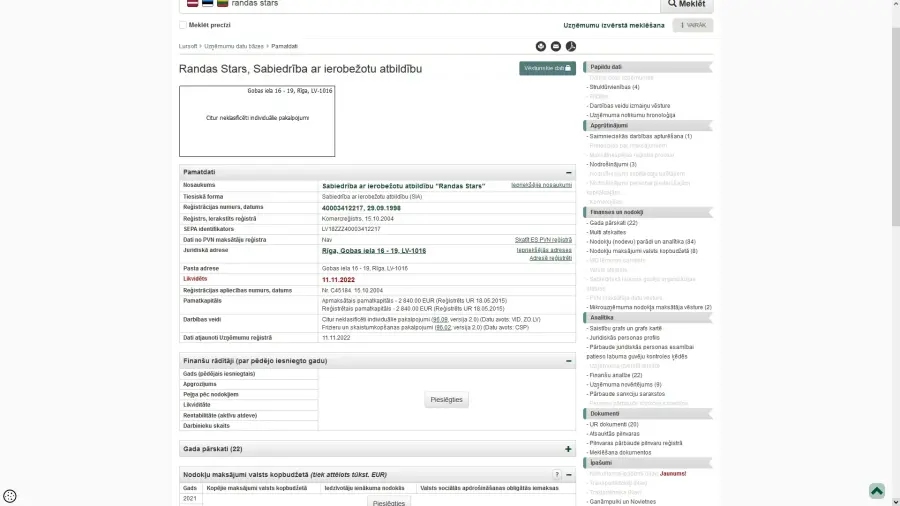Click Pieslēgties button in tax payments table
This screenshot has width=900, height=506.
click(x=389, y=503)
